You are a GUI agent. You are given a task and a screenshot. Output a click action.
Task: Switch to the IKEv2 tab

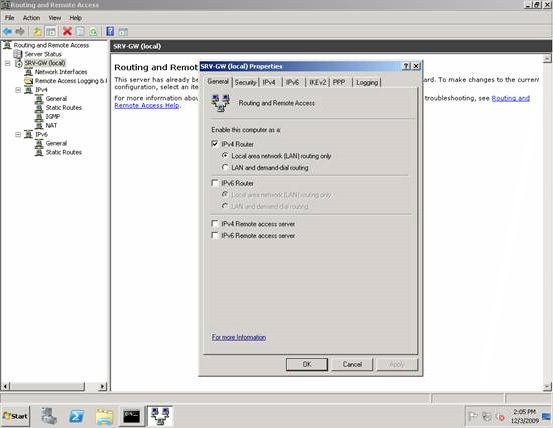pyautogui.click(x=317, y=82)
